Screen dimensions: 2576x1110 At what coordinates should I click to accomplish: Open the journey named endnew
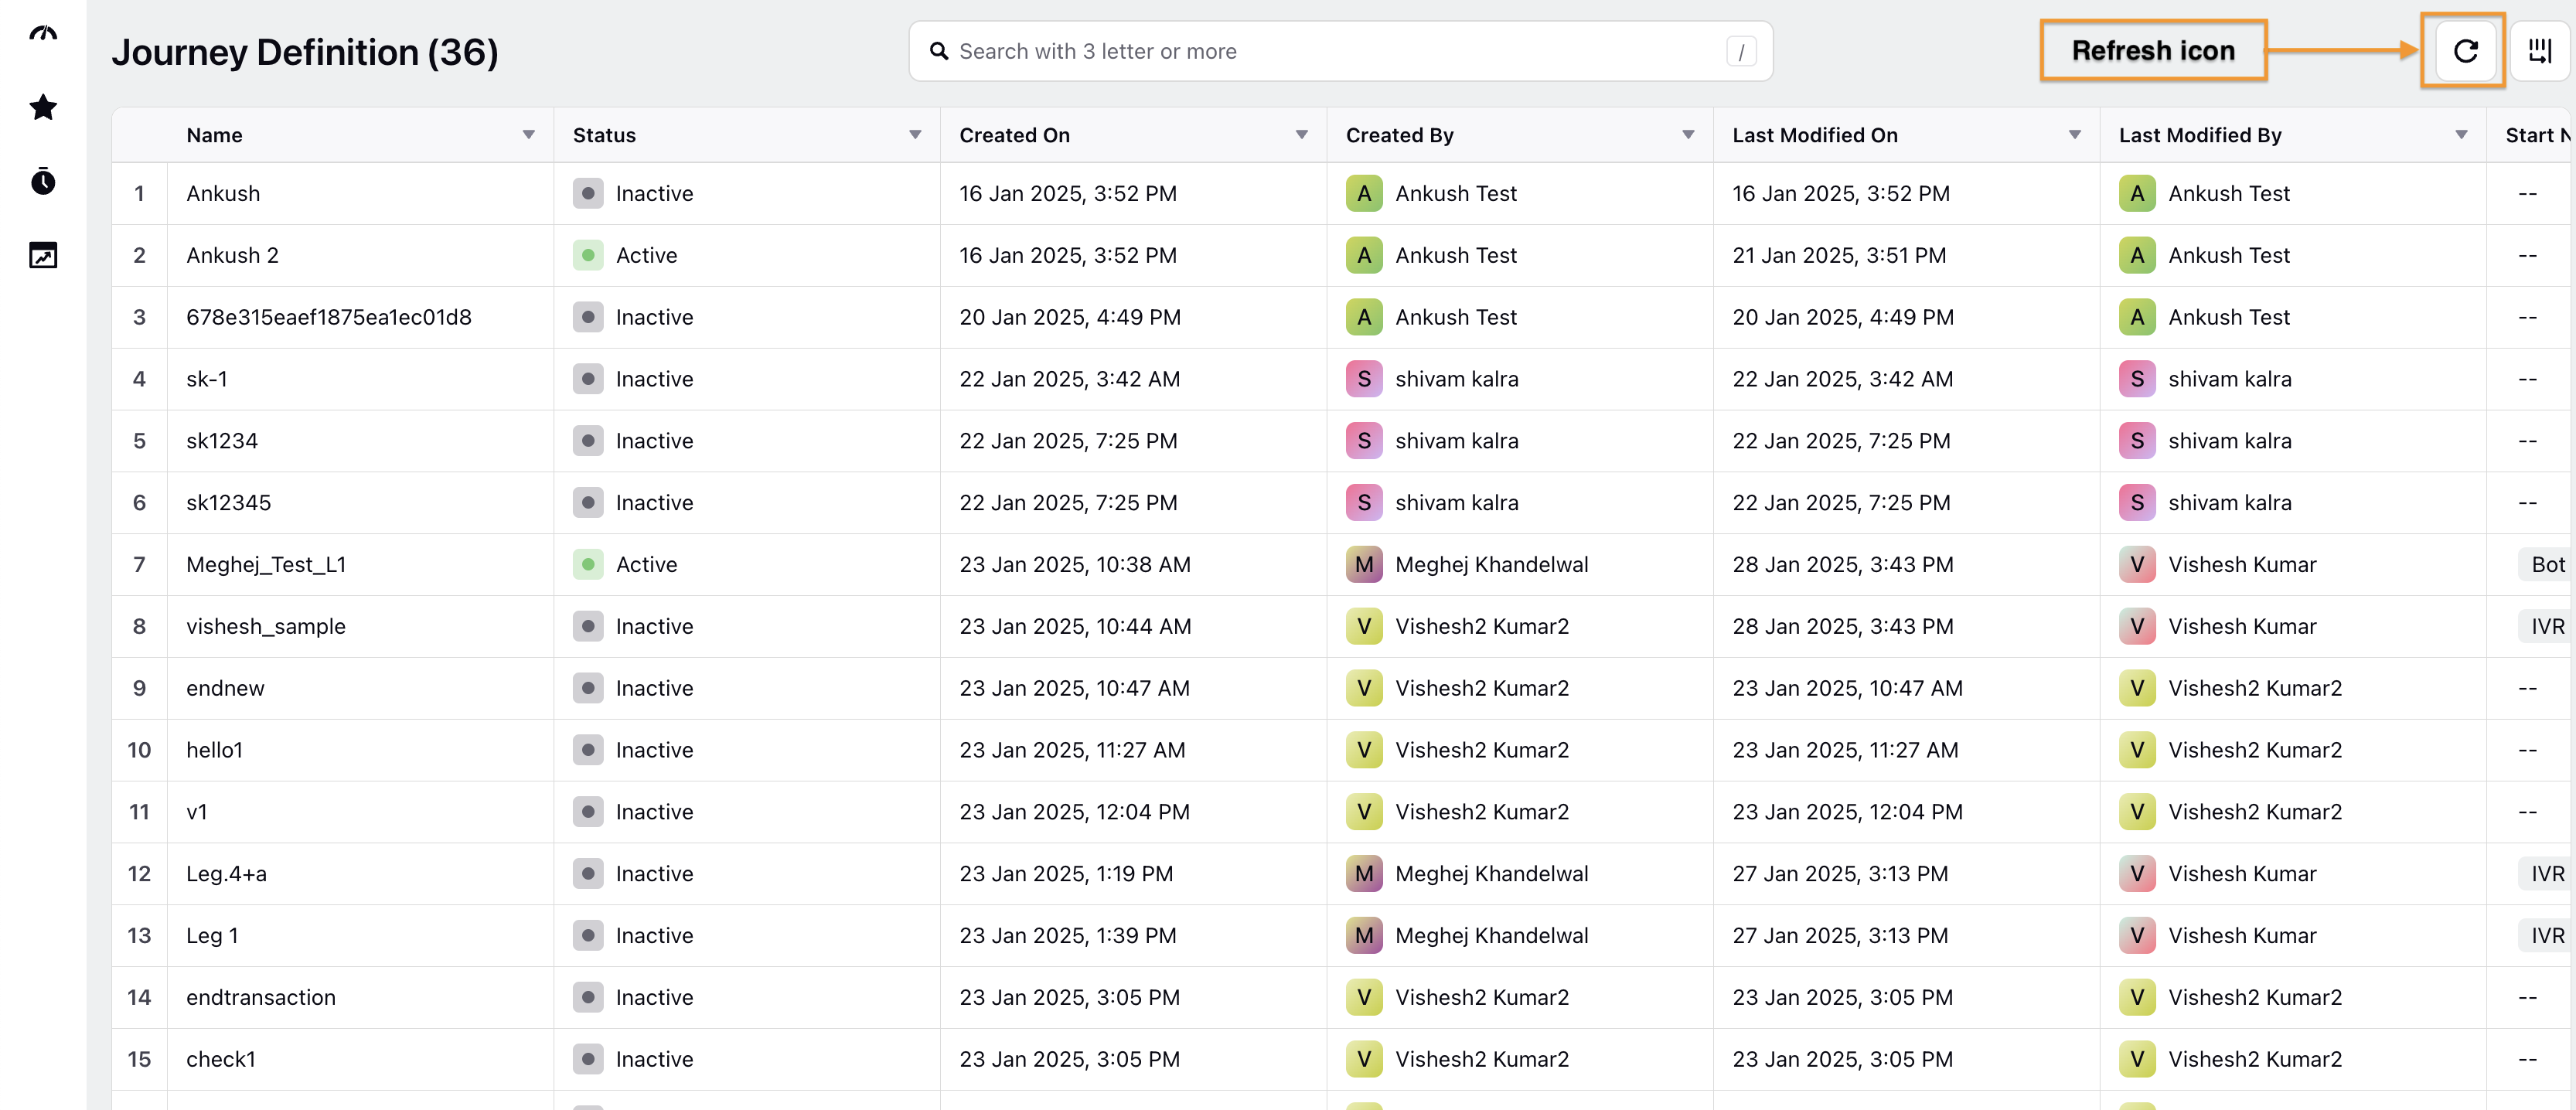tap(225, 688)
